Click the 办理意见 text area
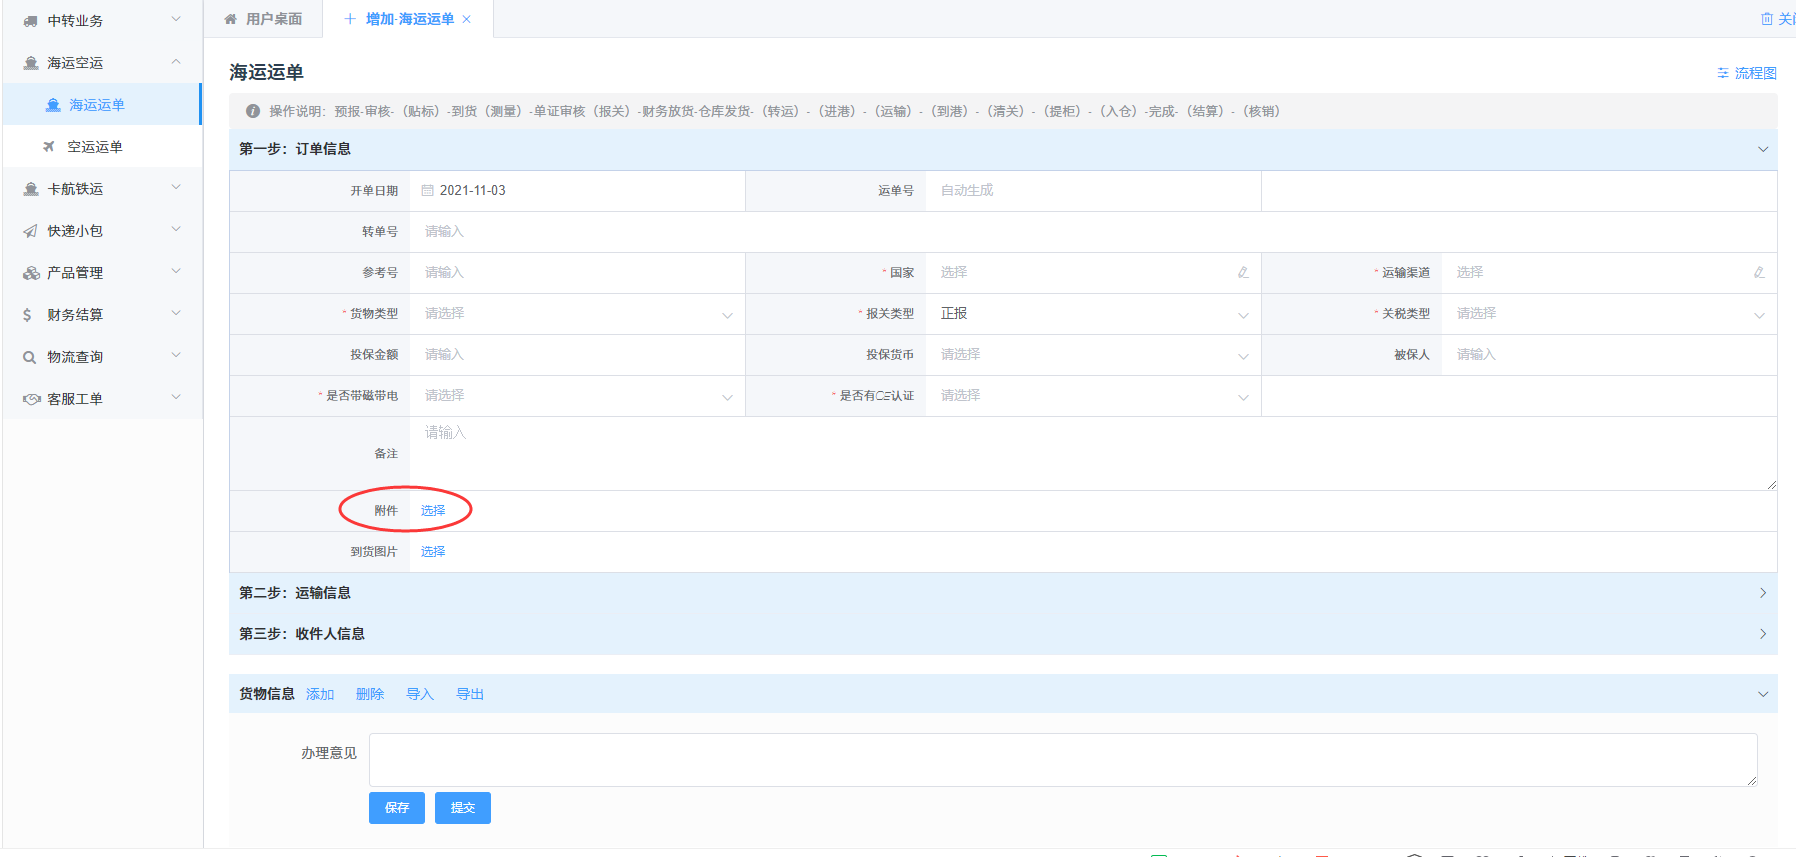The width and height of the screenshot is (1796, 857). [1063, 760]
